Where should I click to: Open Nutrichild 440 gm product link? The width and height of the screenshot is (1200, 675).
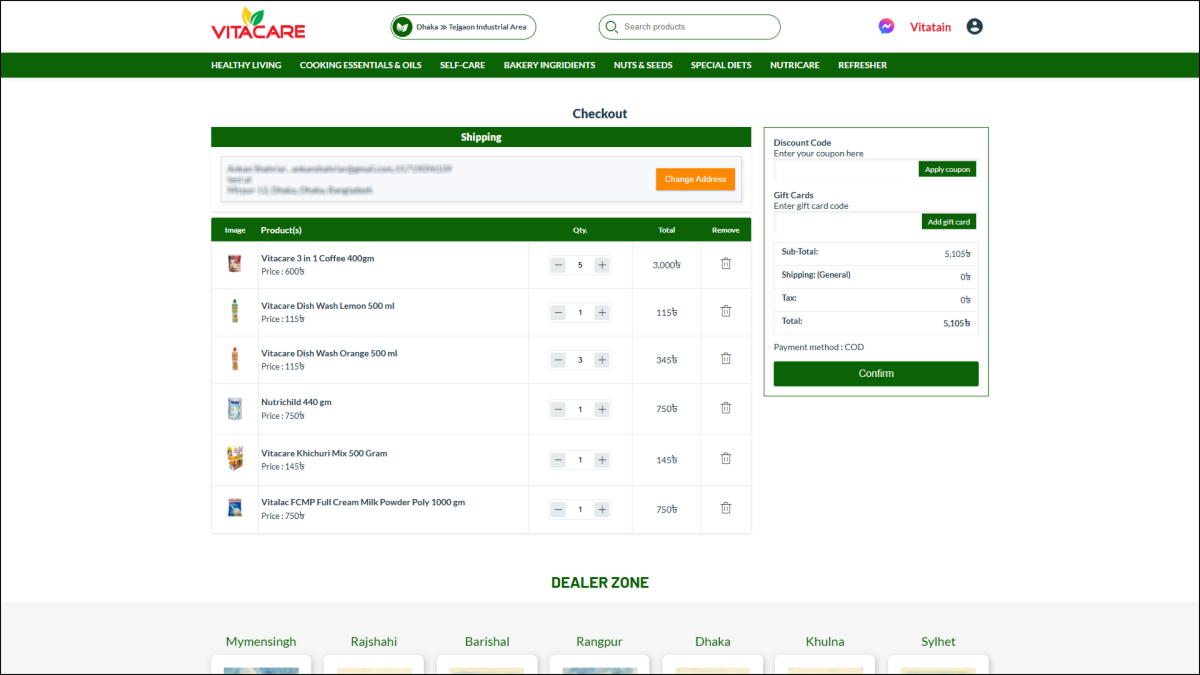296,402
